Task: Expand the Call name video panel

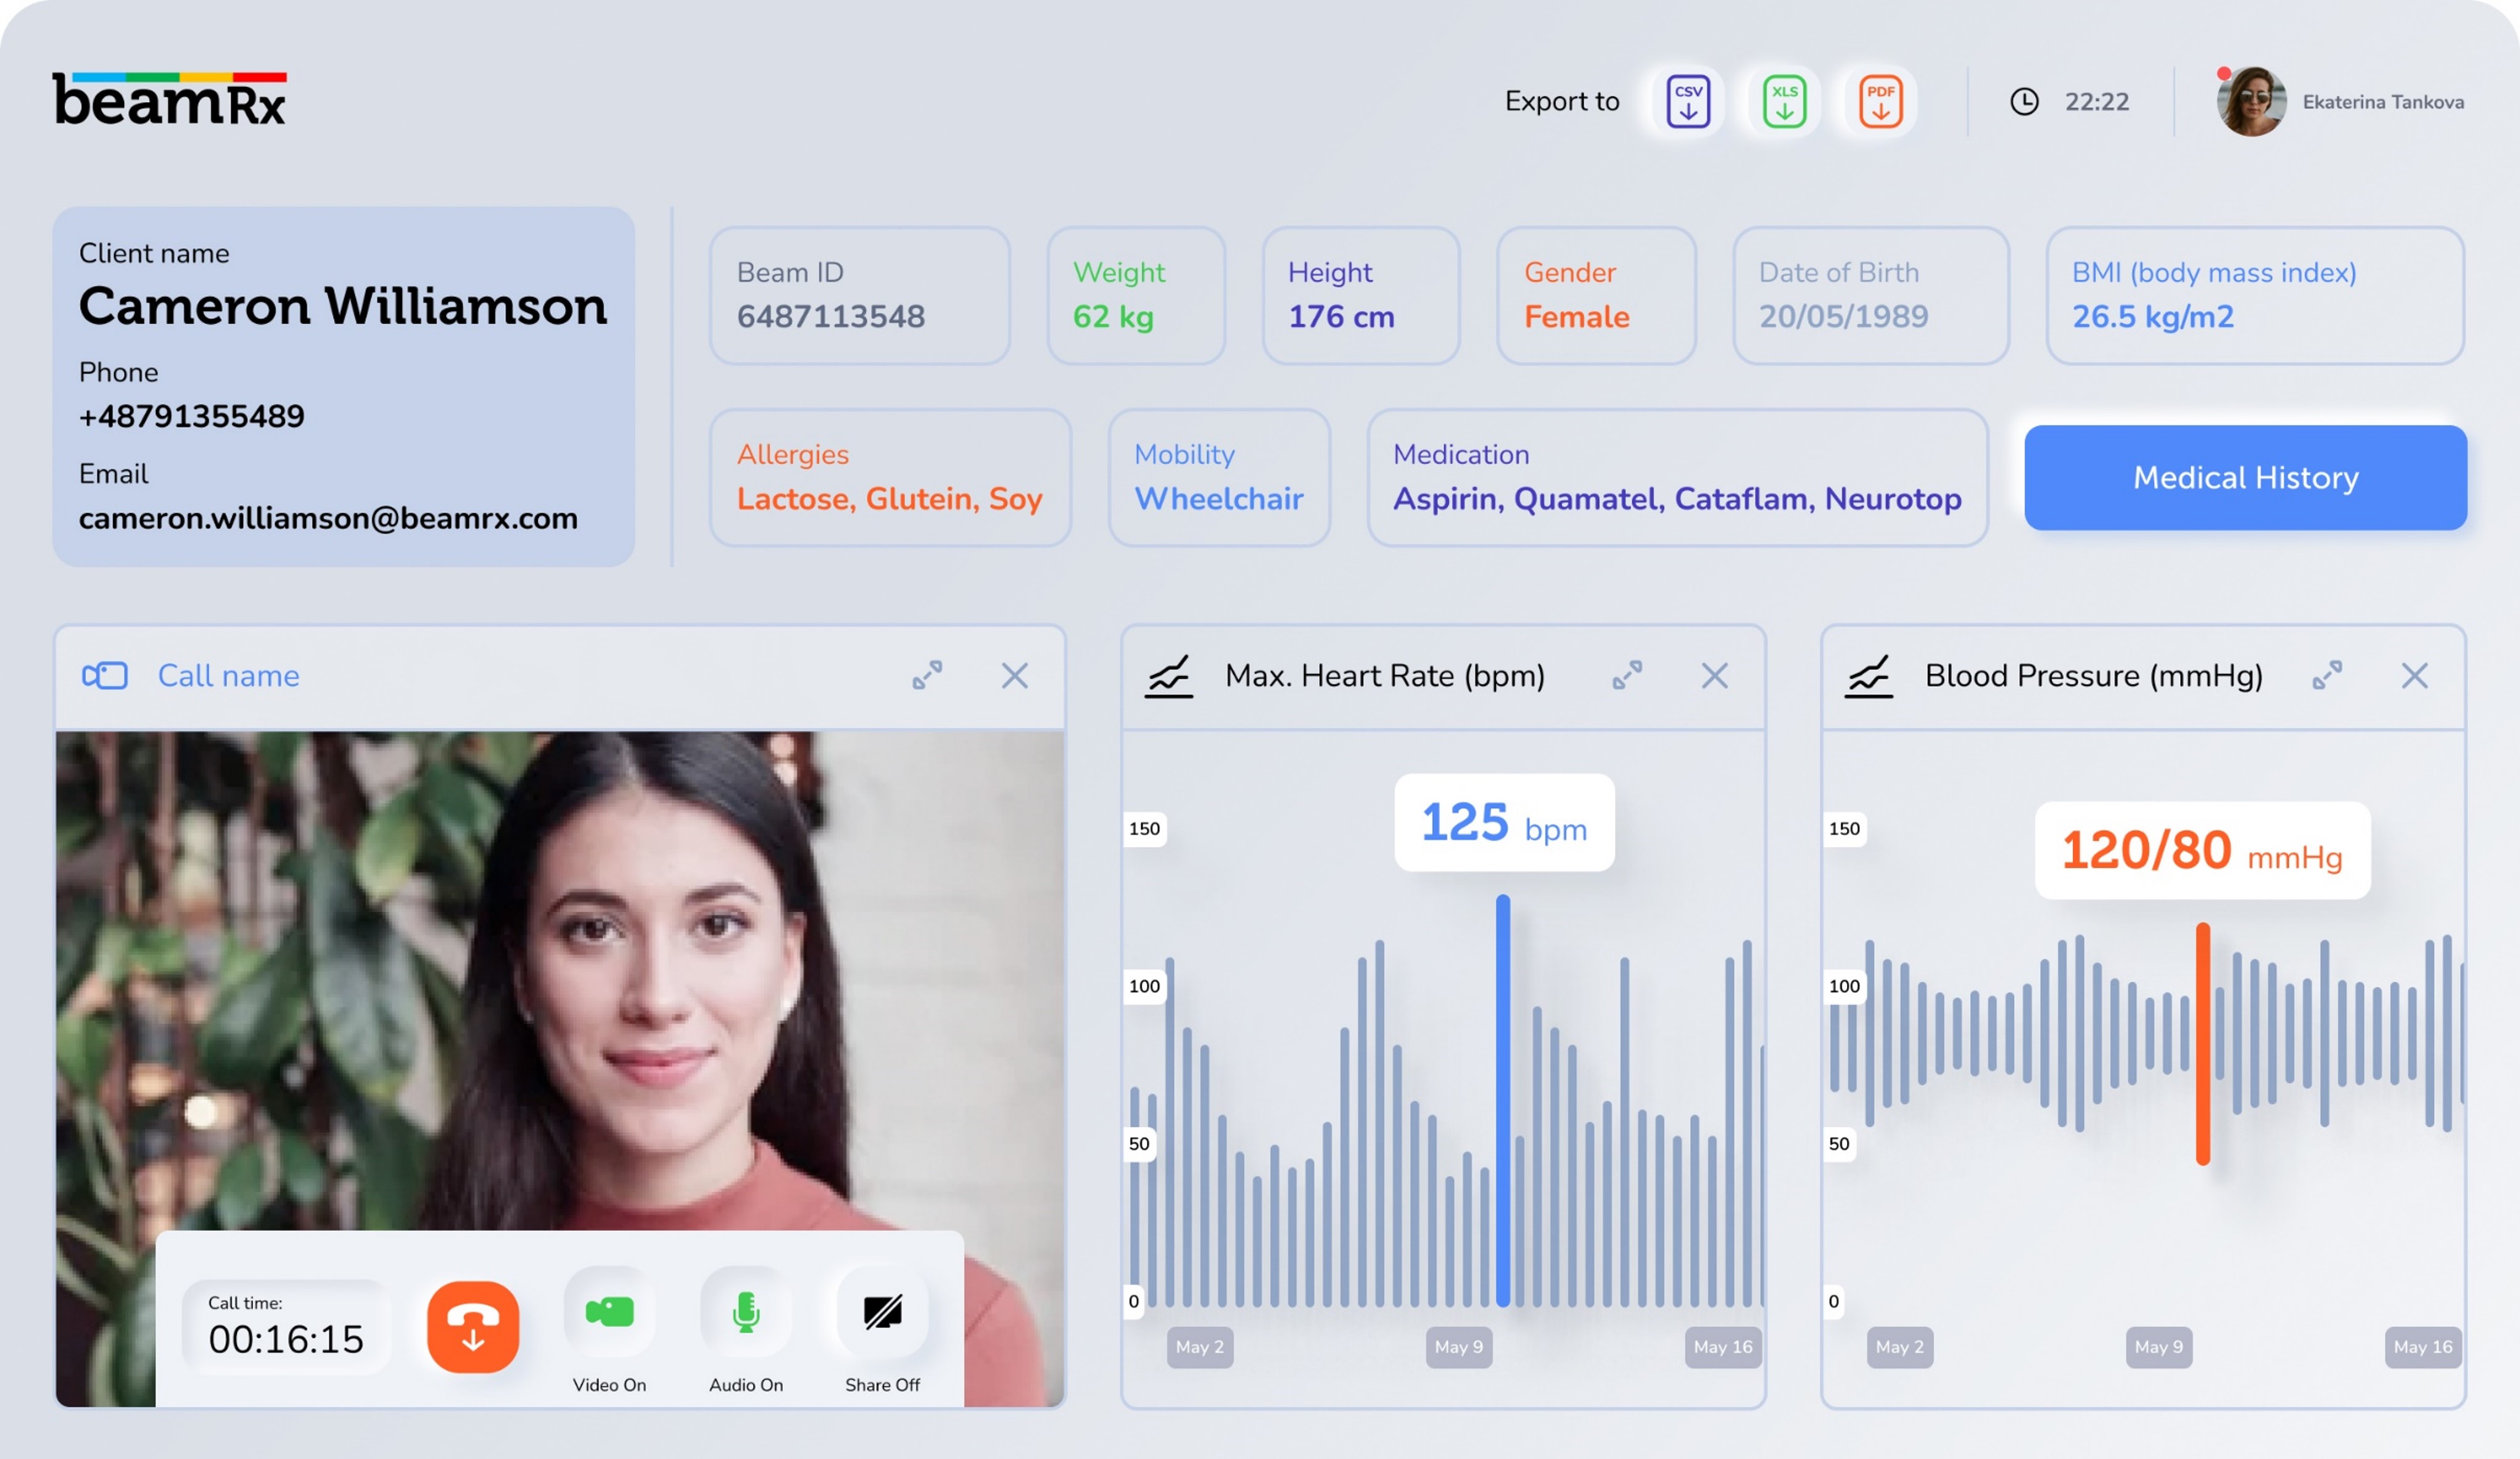Action: tap(927, 675)
